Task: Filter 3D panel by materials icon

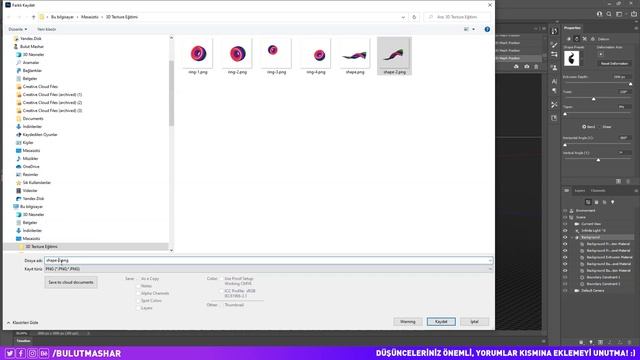Action: 604,202
